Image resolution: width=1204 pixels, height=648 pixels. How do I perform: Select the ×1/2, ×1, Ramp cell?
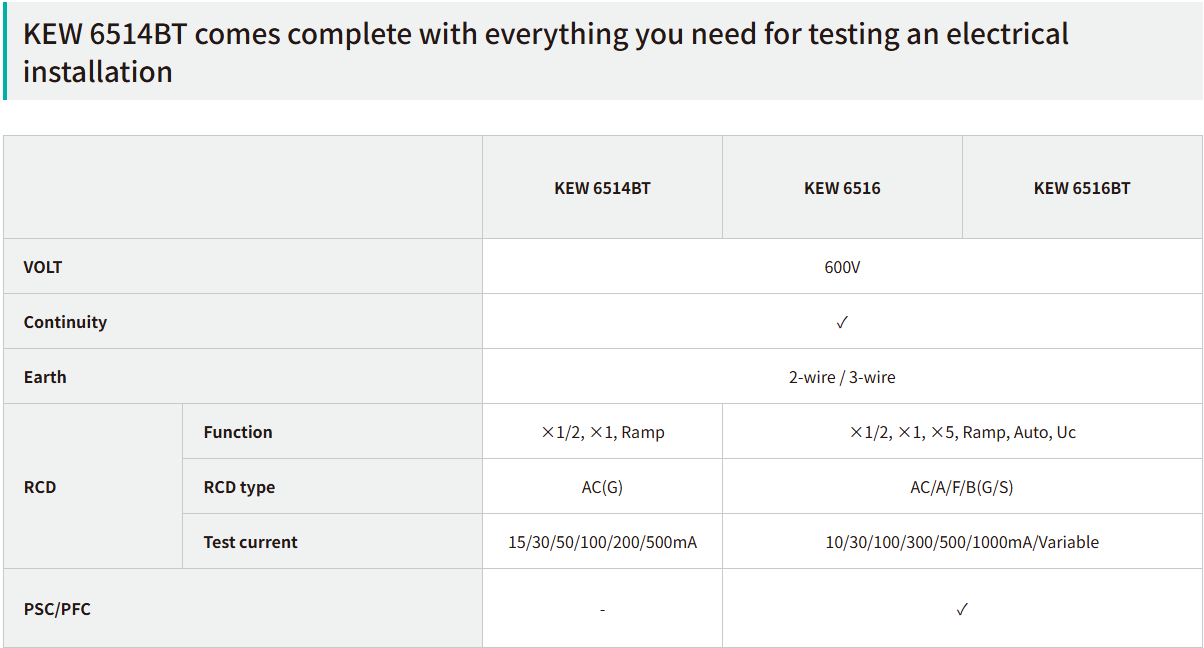pos(602,432)
